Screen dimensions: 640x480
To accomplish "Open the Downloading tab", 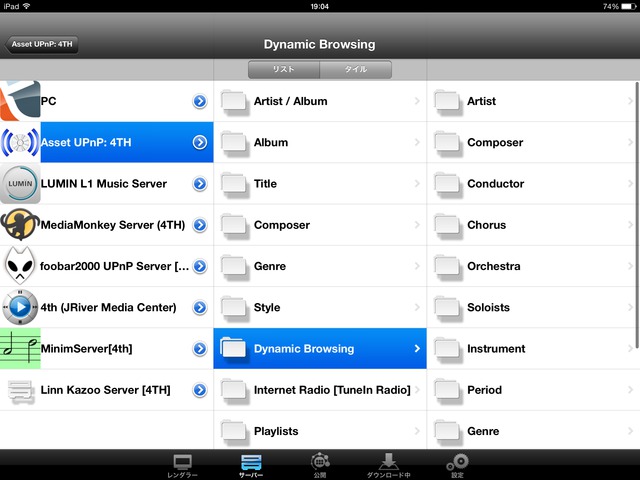I will point(388,465).
